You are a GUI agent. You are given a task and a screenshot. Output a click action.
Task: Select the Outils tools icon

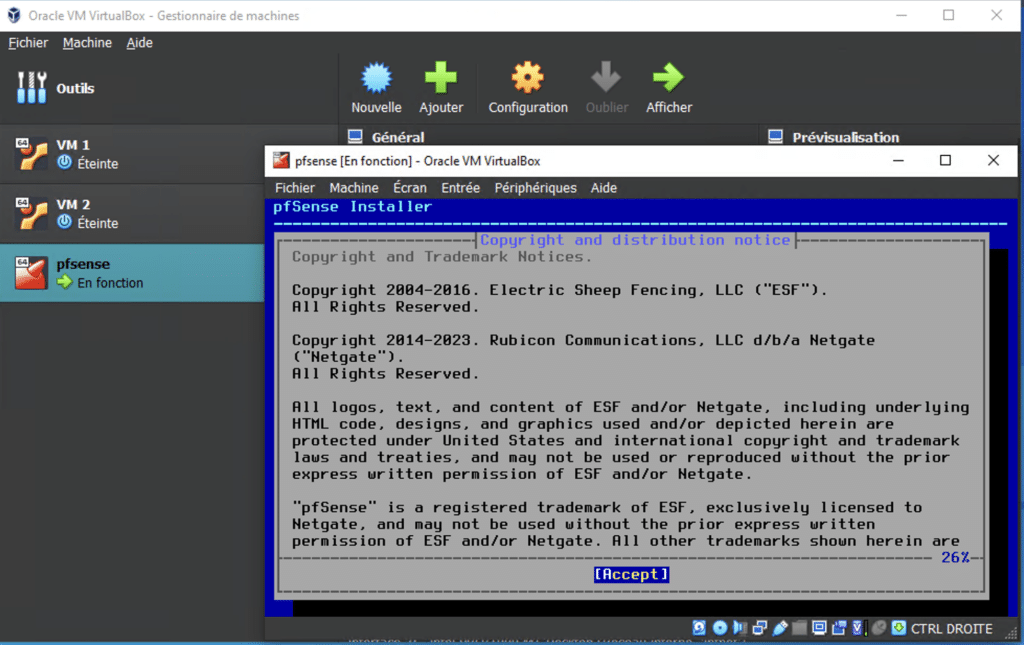tap(31, 87)
